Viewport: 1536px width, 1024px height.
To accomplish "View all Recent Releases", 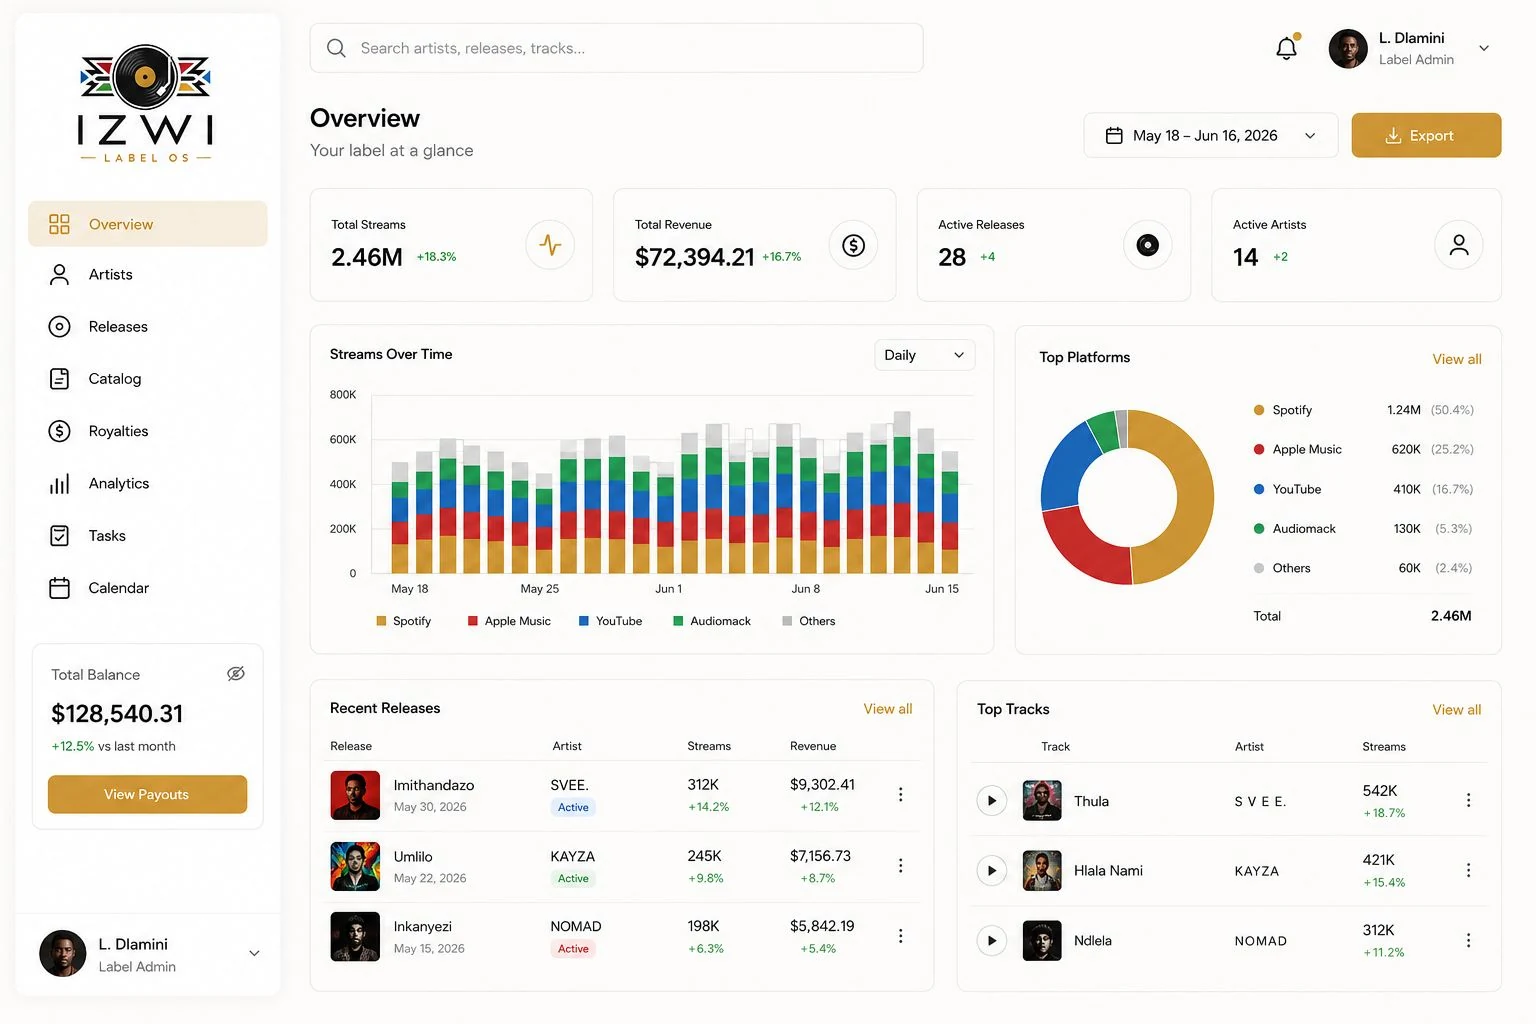I will point(888,709).
